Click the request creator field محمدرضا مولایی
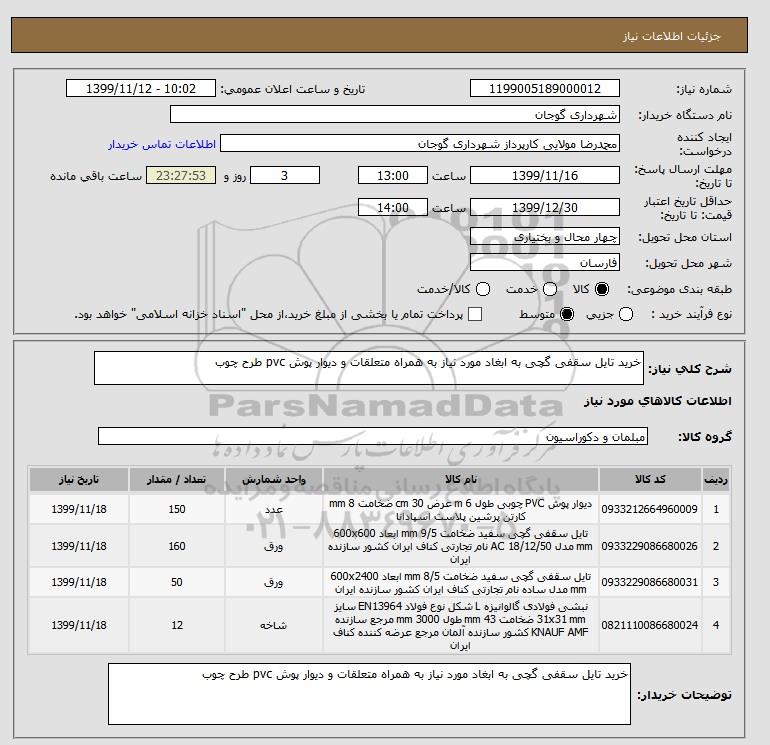 pyautogui.click(x=420, y=144)
